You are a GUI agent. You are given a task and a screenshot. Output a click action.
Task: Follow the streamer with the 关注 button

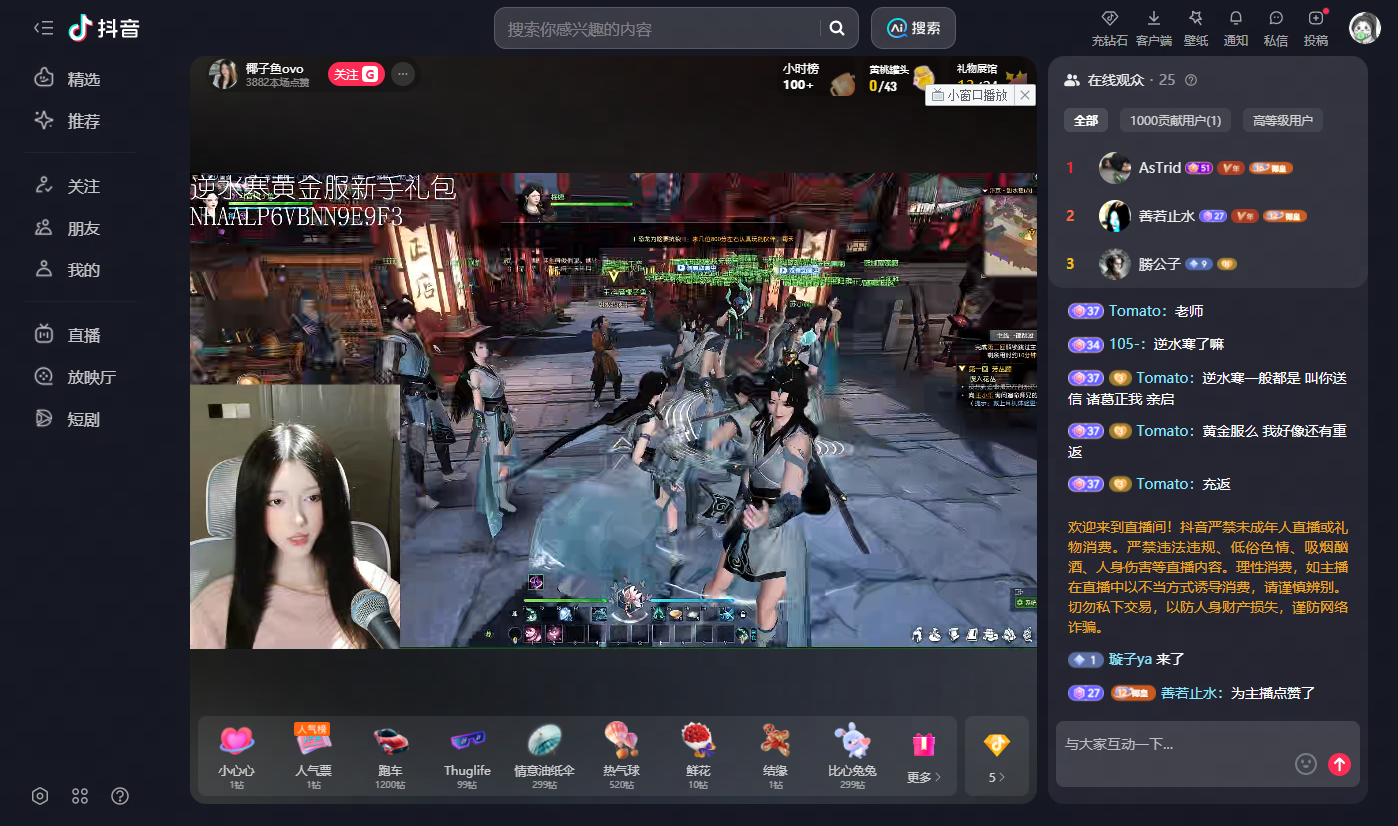(x=356, y=74)
